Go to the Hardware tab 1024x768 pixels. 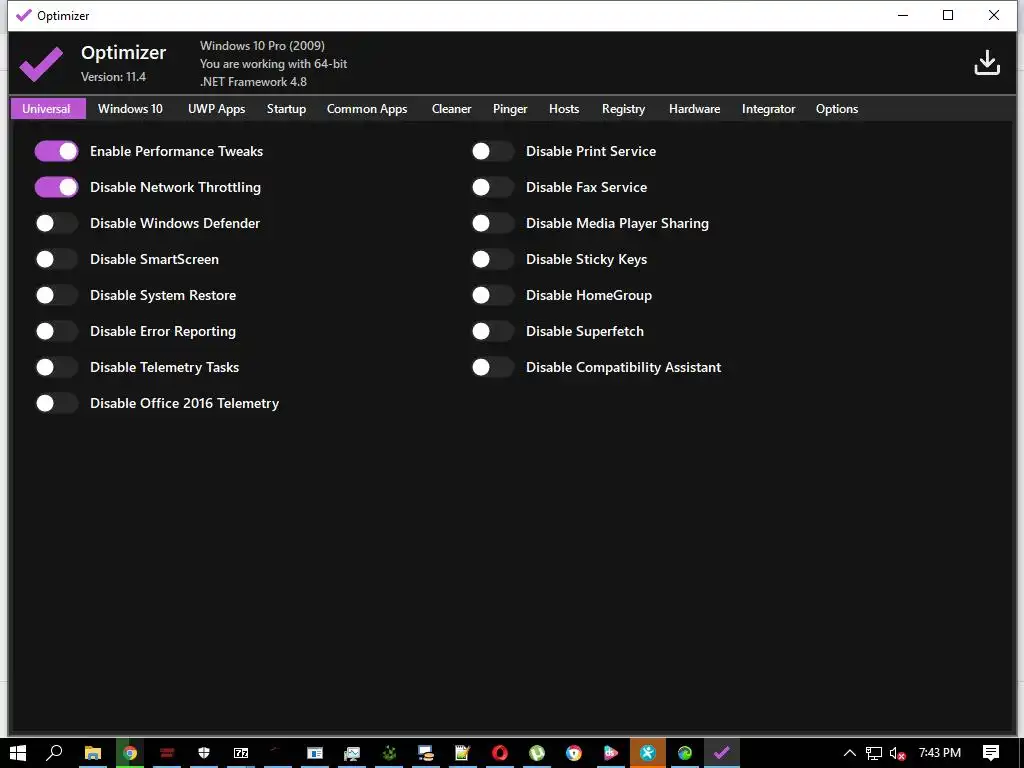coord(694,109)
